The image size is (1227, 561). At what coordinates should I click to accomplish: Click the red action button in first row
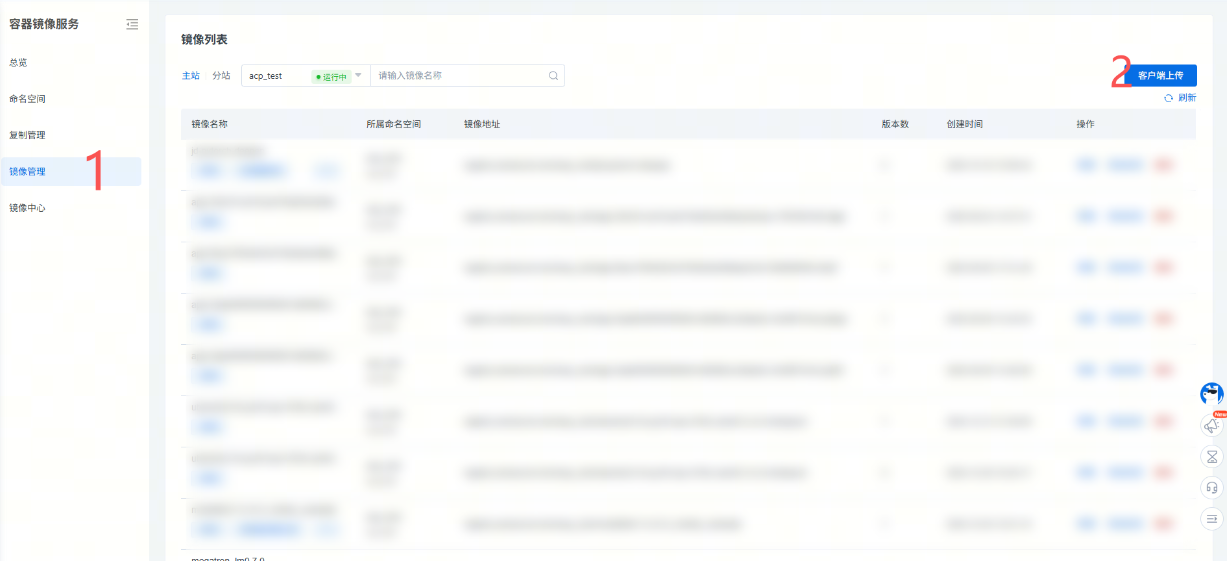click(1164, 165)
